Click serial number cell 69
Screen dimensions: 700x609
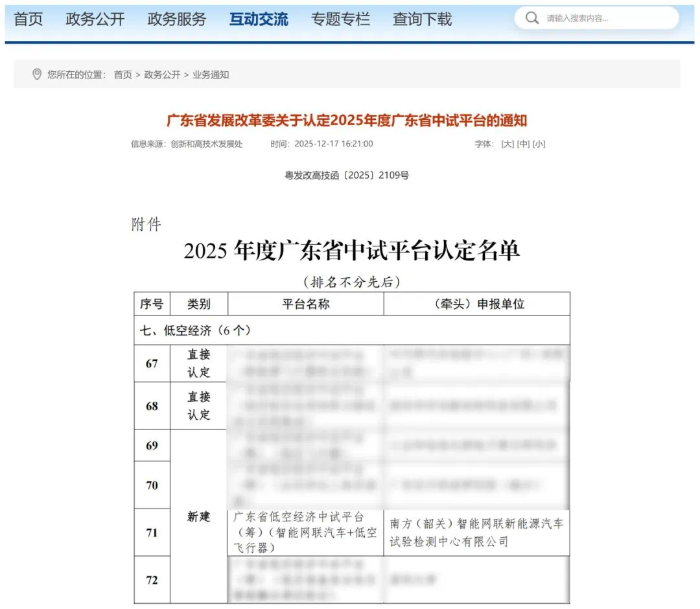pyautogui.click(x=152, y=446)
